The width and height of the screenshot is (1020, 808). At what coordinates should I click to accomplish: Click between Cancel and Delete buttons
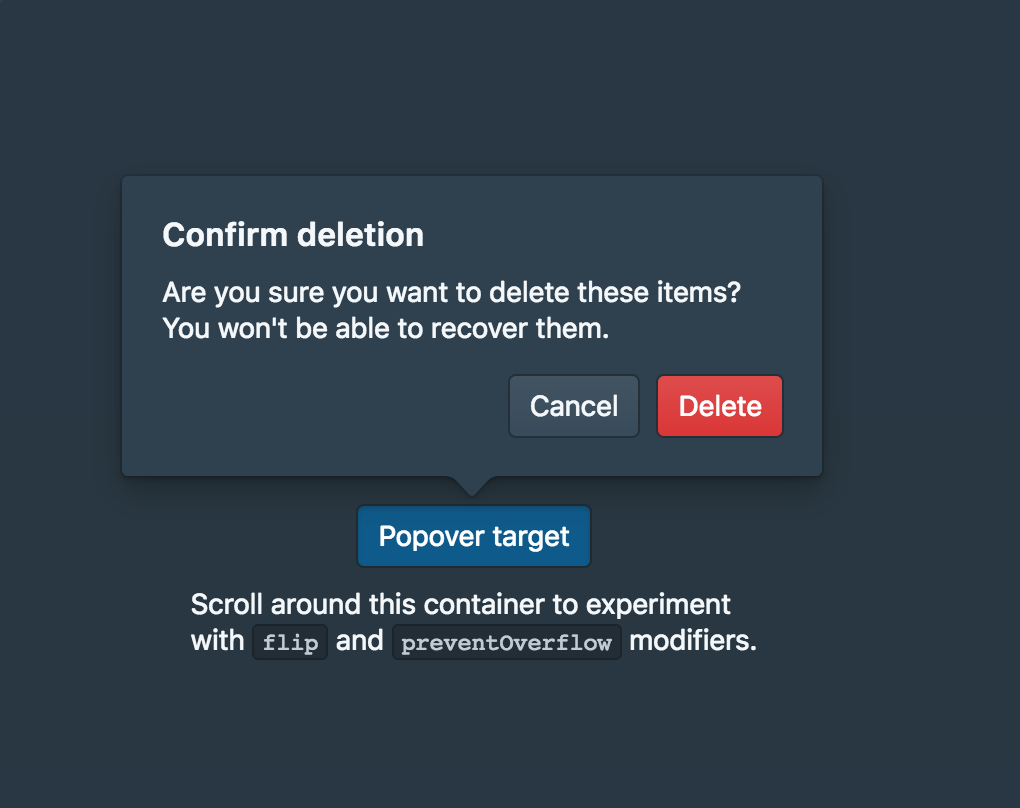648,406
